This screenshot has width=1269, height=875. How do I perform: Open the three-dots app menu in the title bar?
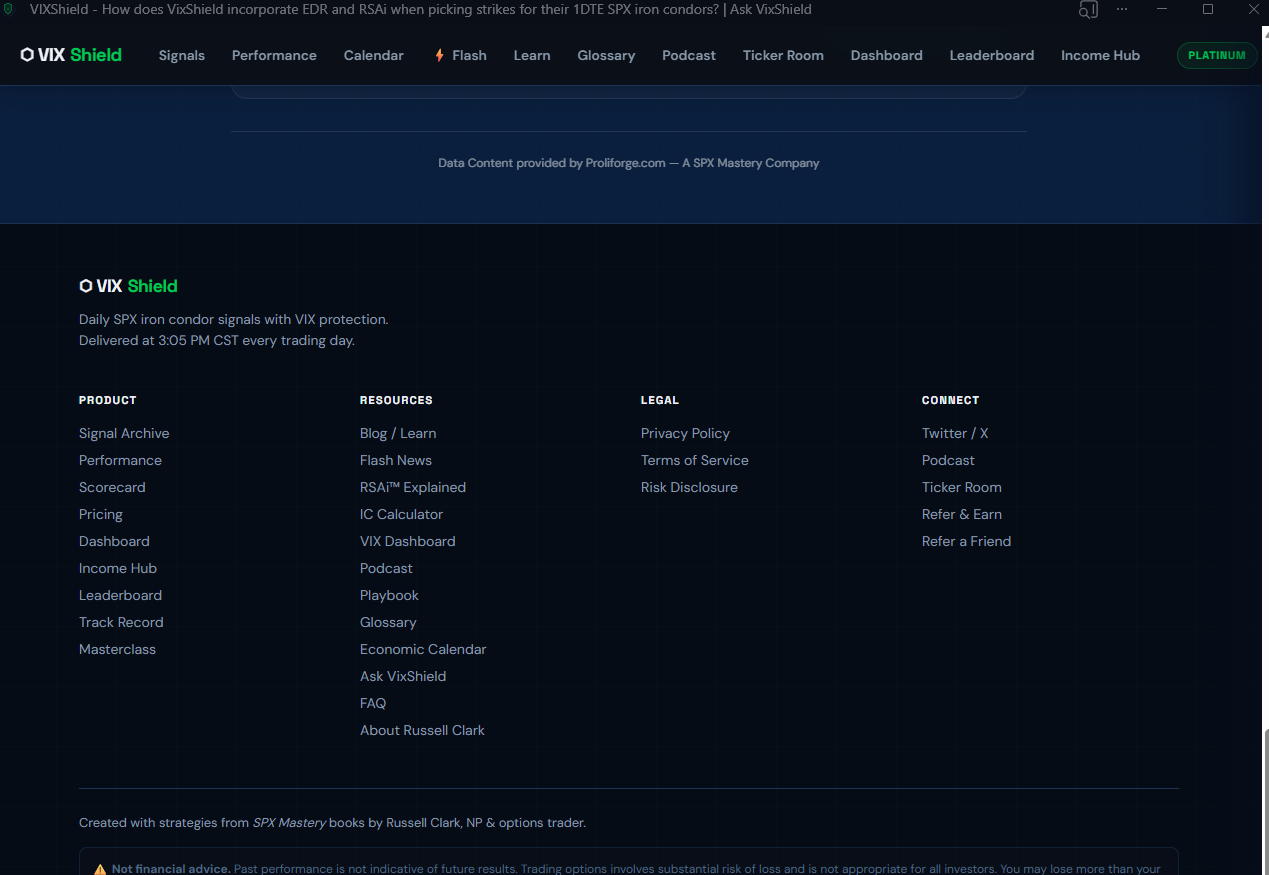[1122, 10]
